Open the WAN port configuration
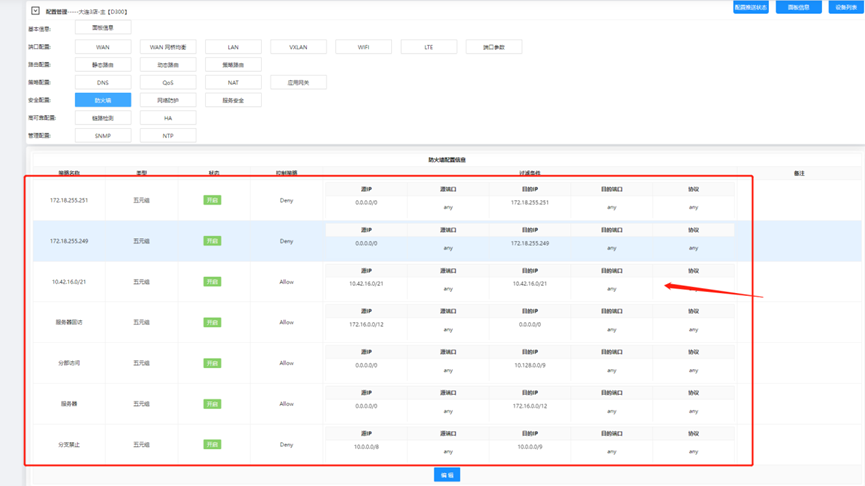Viewport: 865px width, 486px height. click(103, 47)
